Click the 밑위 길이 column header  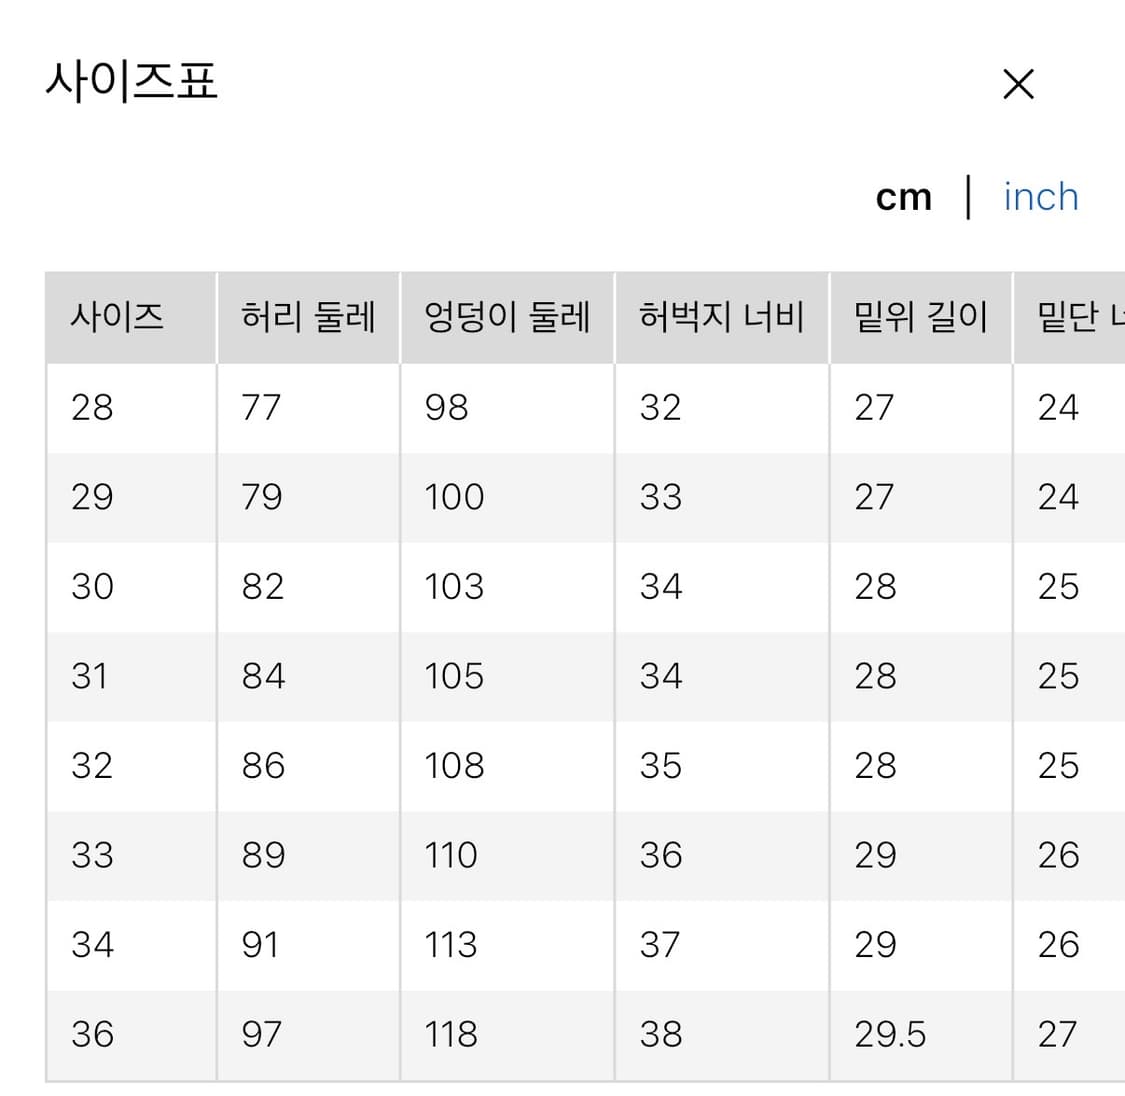pos(920,316)
